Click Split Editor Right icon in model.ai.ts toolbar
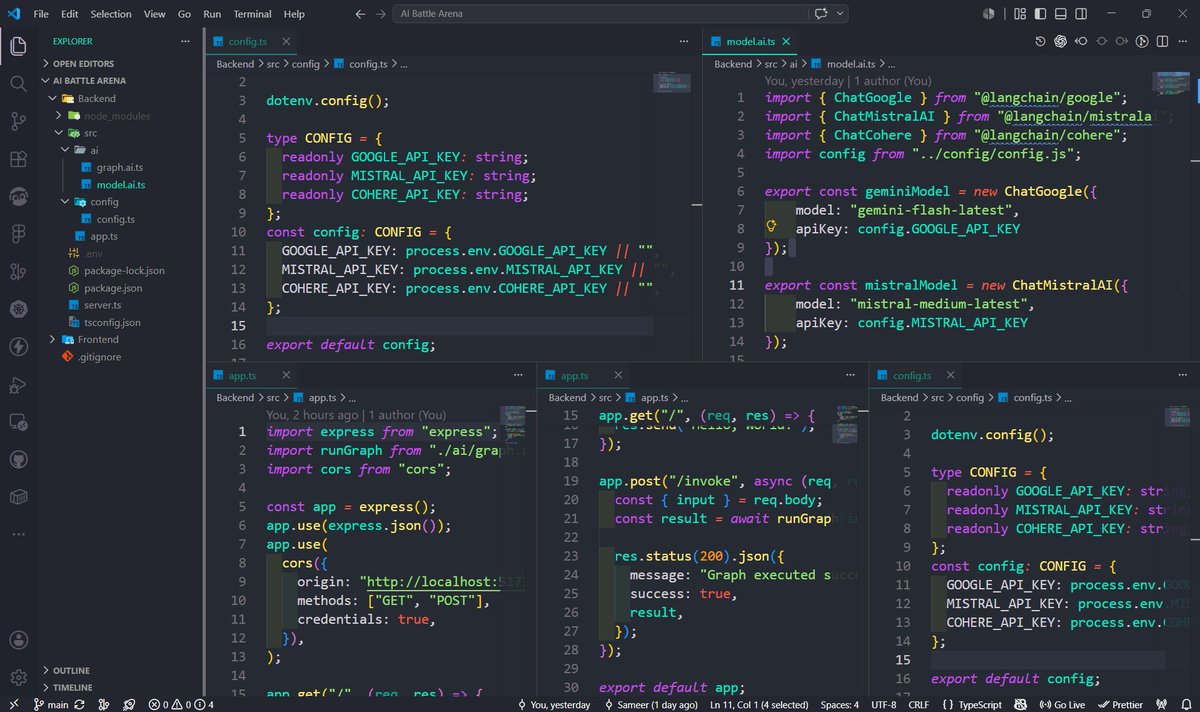Viewport: 1200px width, 712px height. pos(1164,41)
